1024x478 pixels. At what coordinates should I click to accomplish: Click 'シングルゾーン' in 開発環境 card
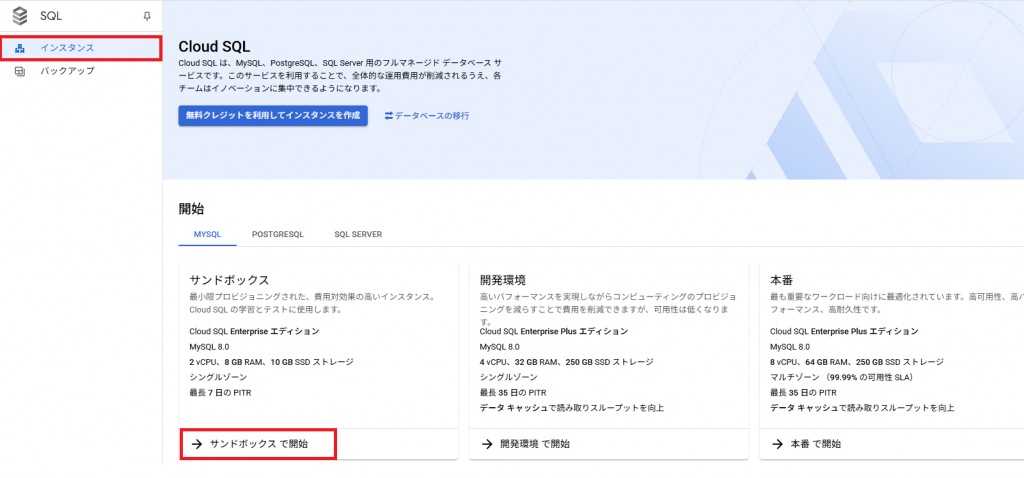(x=509, y=377)
